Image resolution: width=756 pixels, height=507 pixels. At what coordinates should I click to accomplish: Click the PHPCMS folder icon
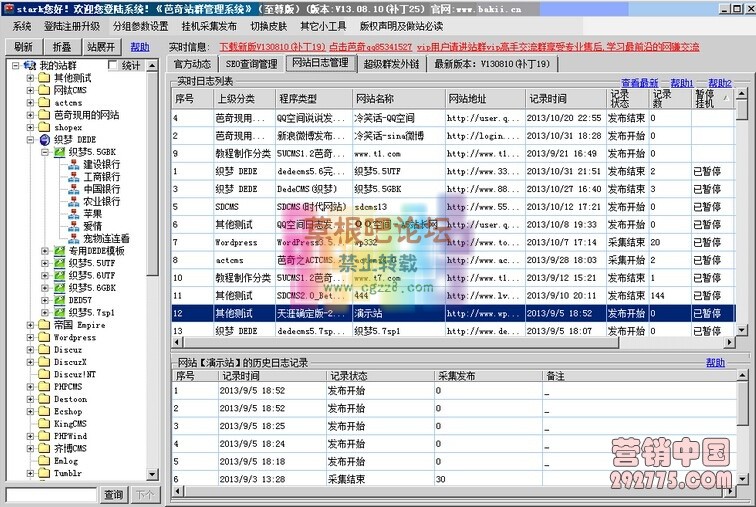click(44, 387)
